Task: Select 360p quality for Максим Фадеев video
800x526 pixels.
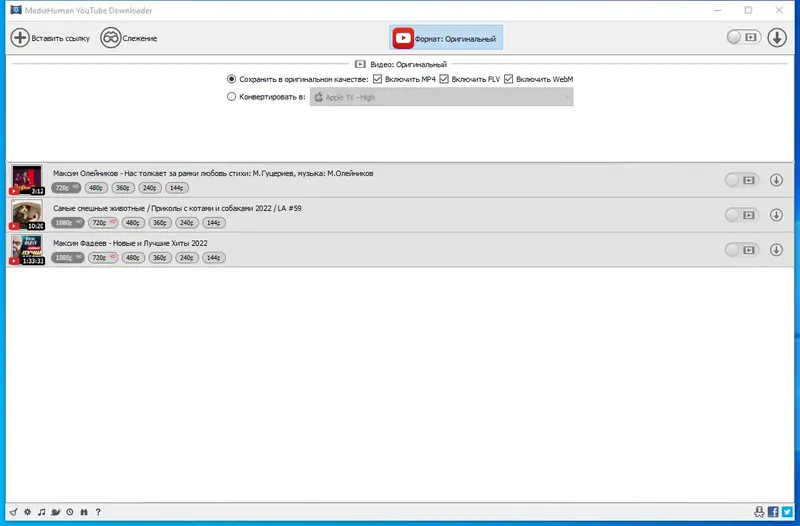Action: click(160, 258)
